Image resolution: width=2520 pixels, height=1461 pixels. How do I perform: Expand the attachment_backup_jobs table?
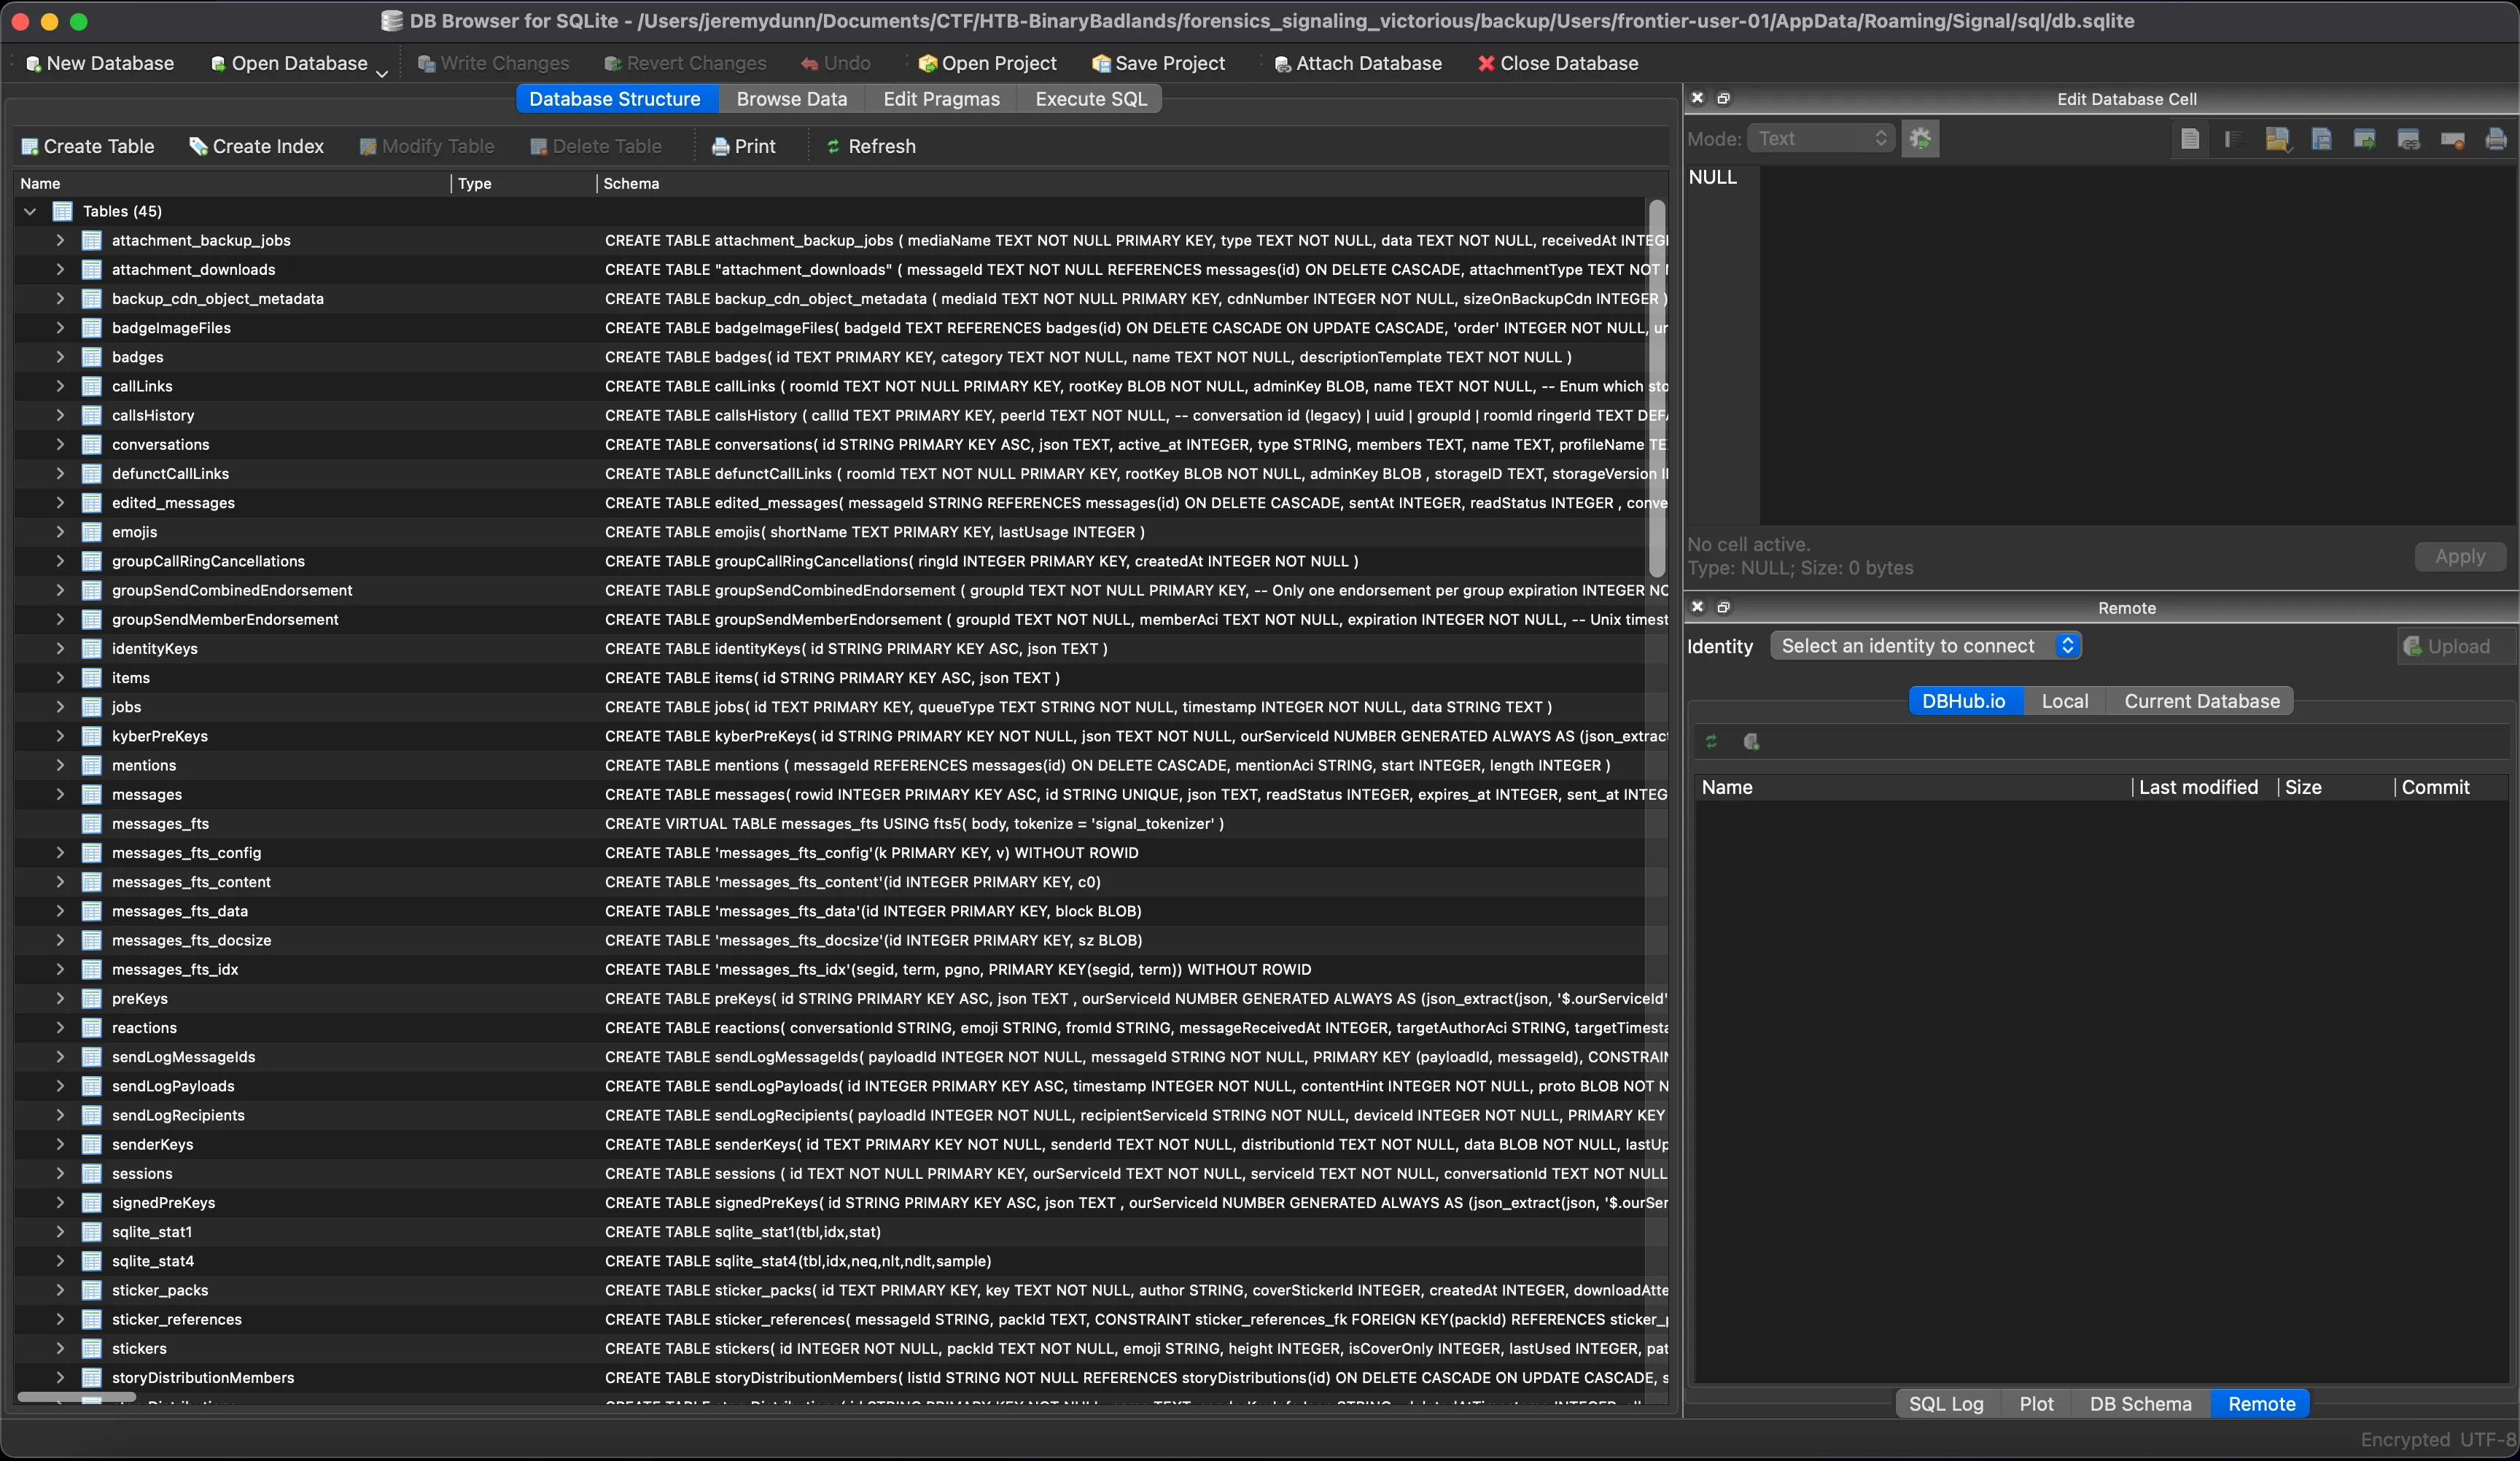[x=60, y=240]
